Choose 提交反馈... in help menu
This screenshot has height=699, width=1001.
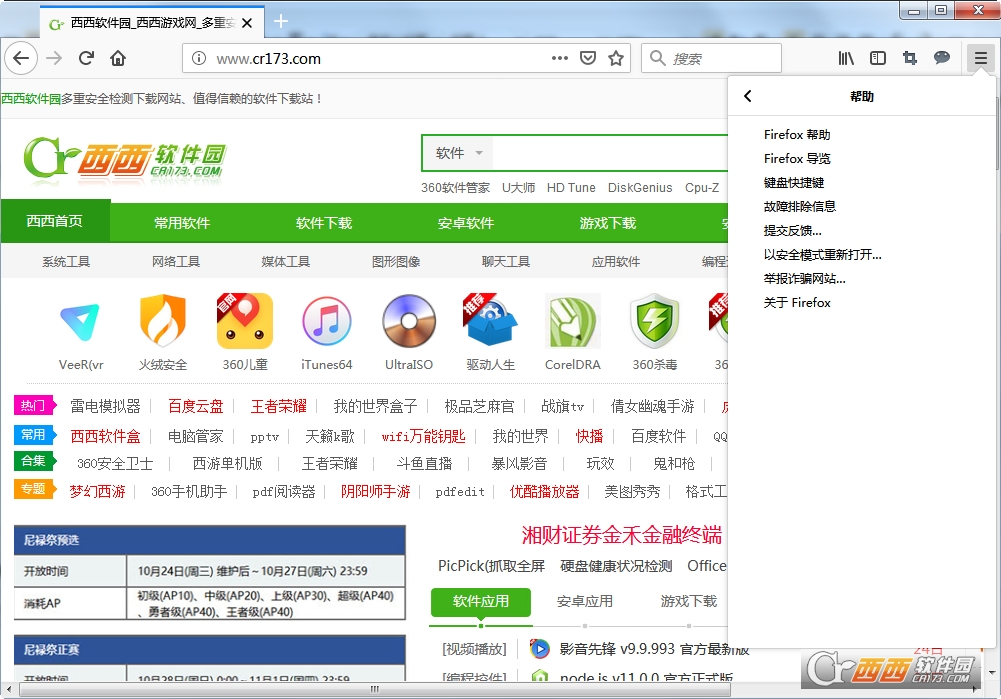click(x=792, y=230)
